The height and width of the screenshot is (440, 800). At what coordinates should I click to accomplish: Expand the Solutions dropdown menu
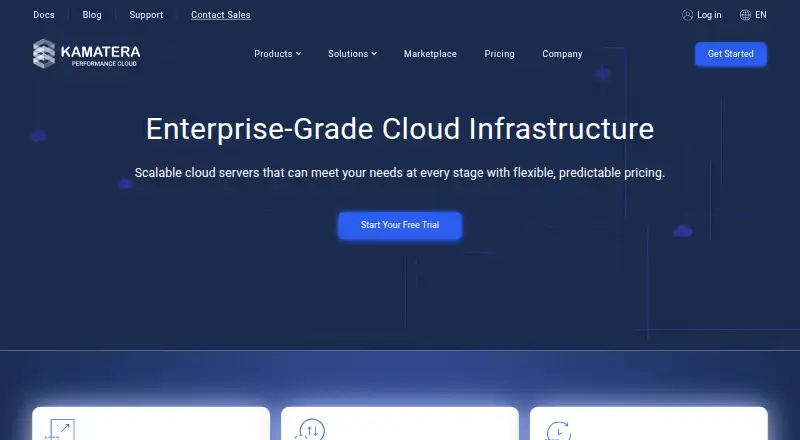coord(352,54)
